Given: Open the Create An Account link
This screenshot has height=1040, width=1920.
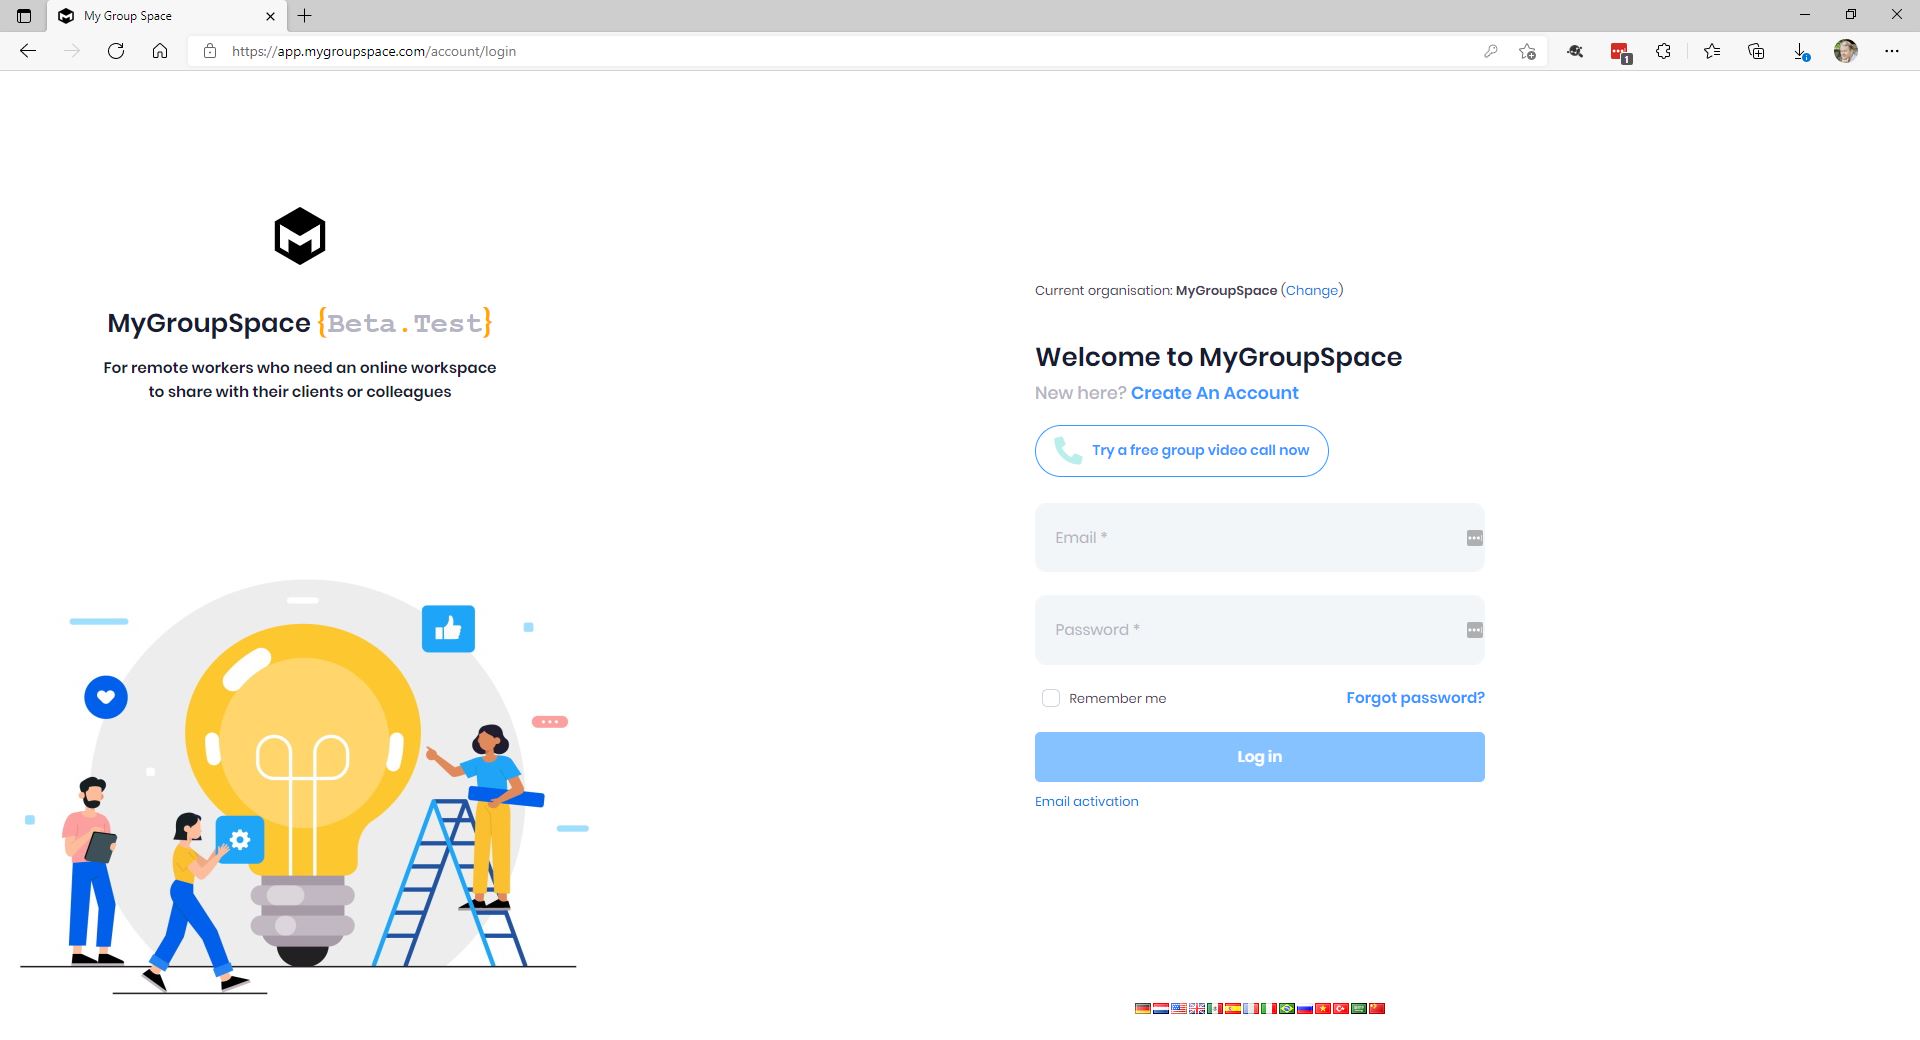Looking at the screenshot, I should pyautogui.click(x=1215, y=393).
